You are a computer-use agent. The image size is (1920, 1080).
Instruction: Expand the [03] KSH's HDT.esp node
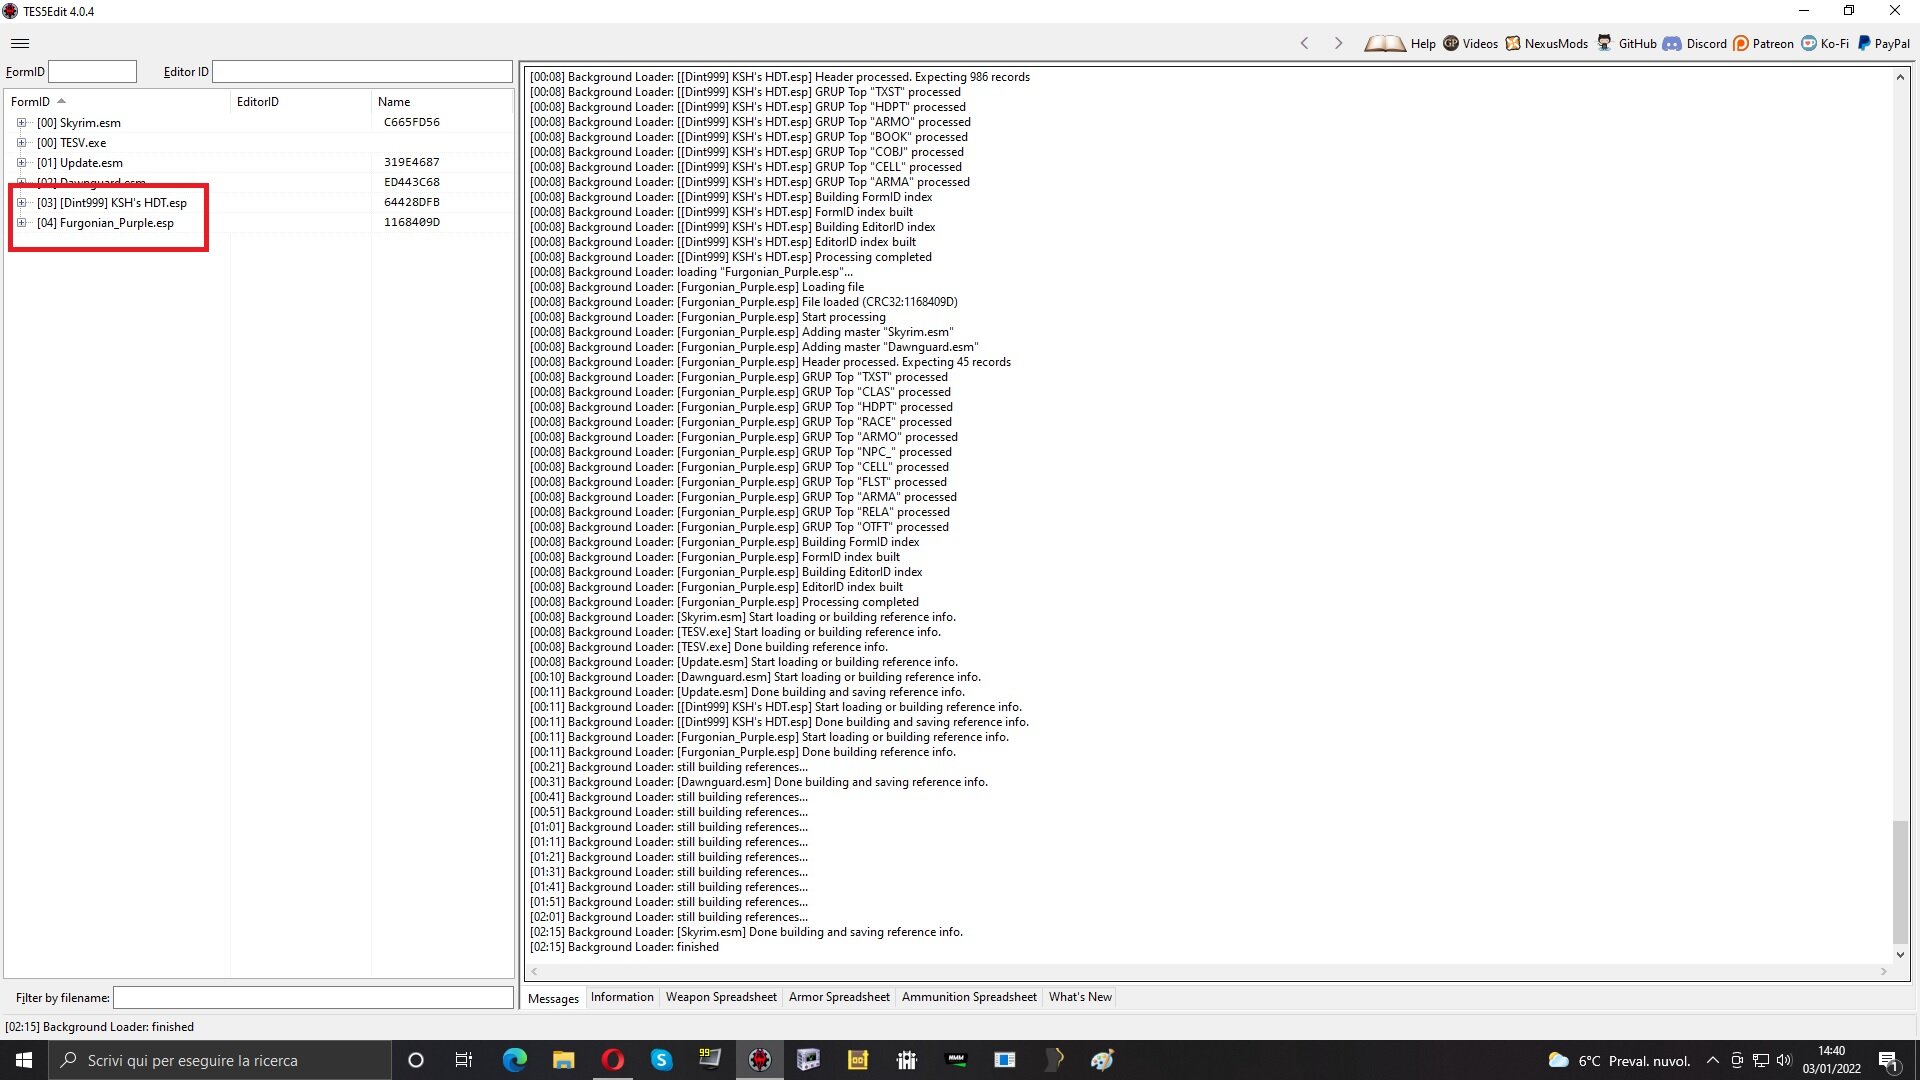[21, 203]
